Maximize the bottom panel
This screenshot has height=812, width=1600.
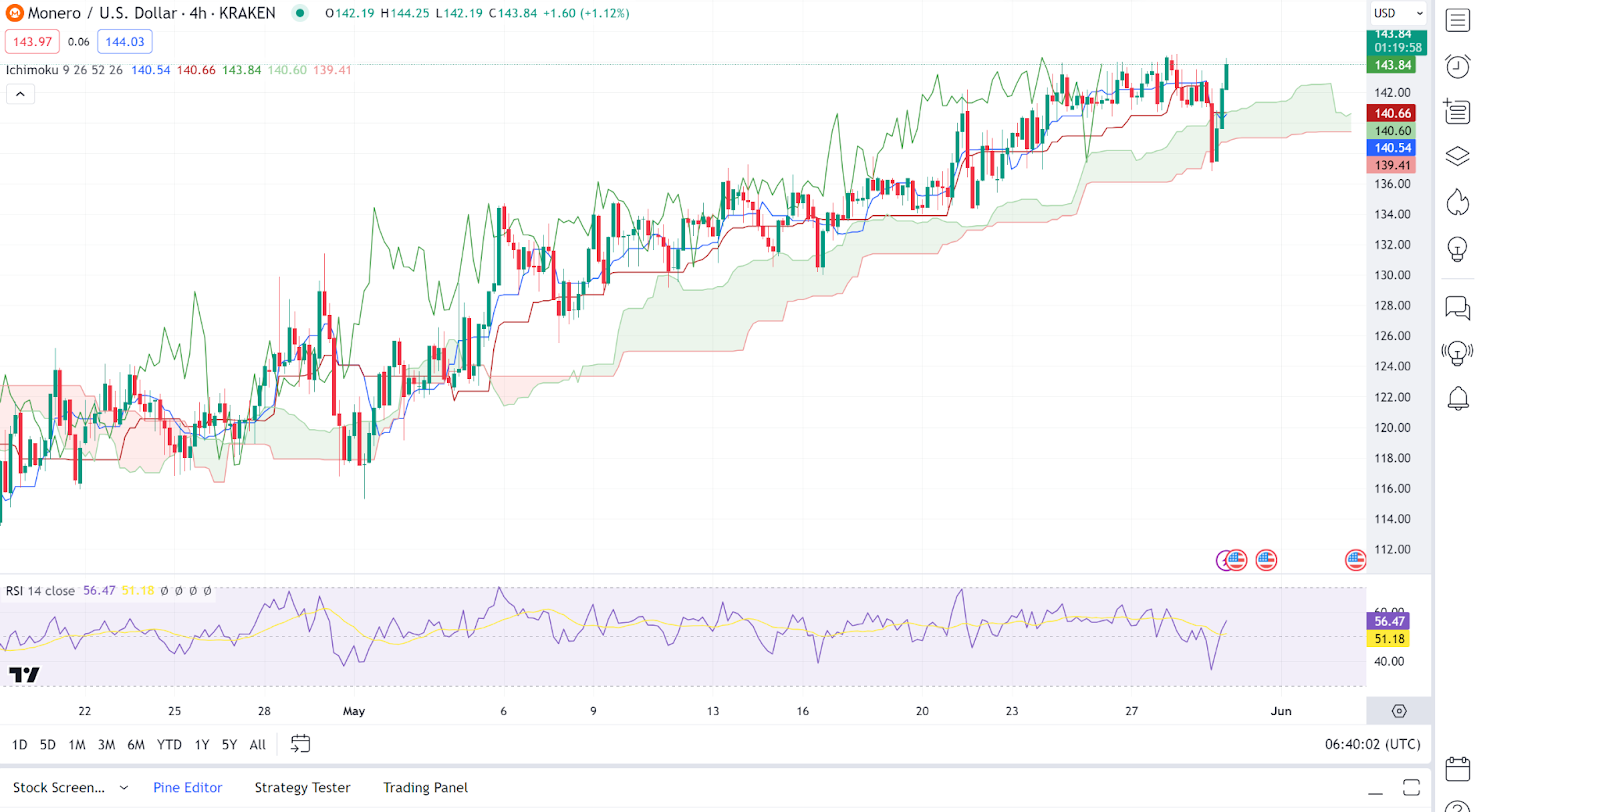[x=1411, y=788]
